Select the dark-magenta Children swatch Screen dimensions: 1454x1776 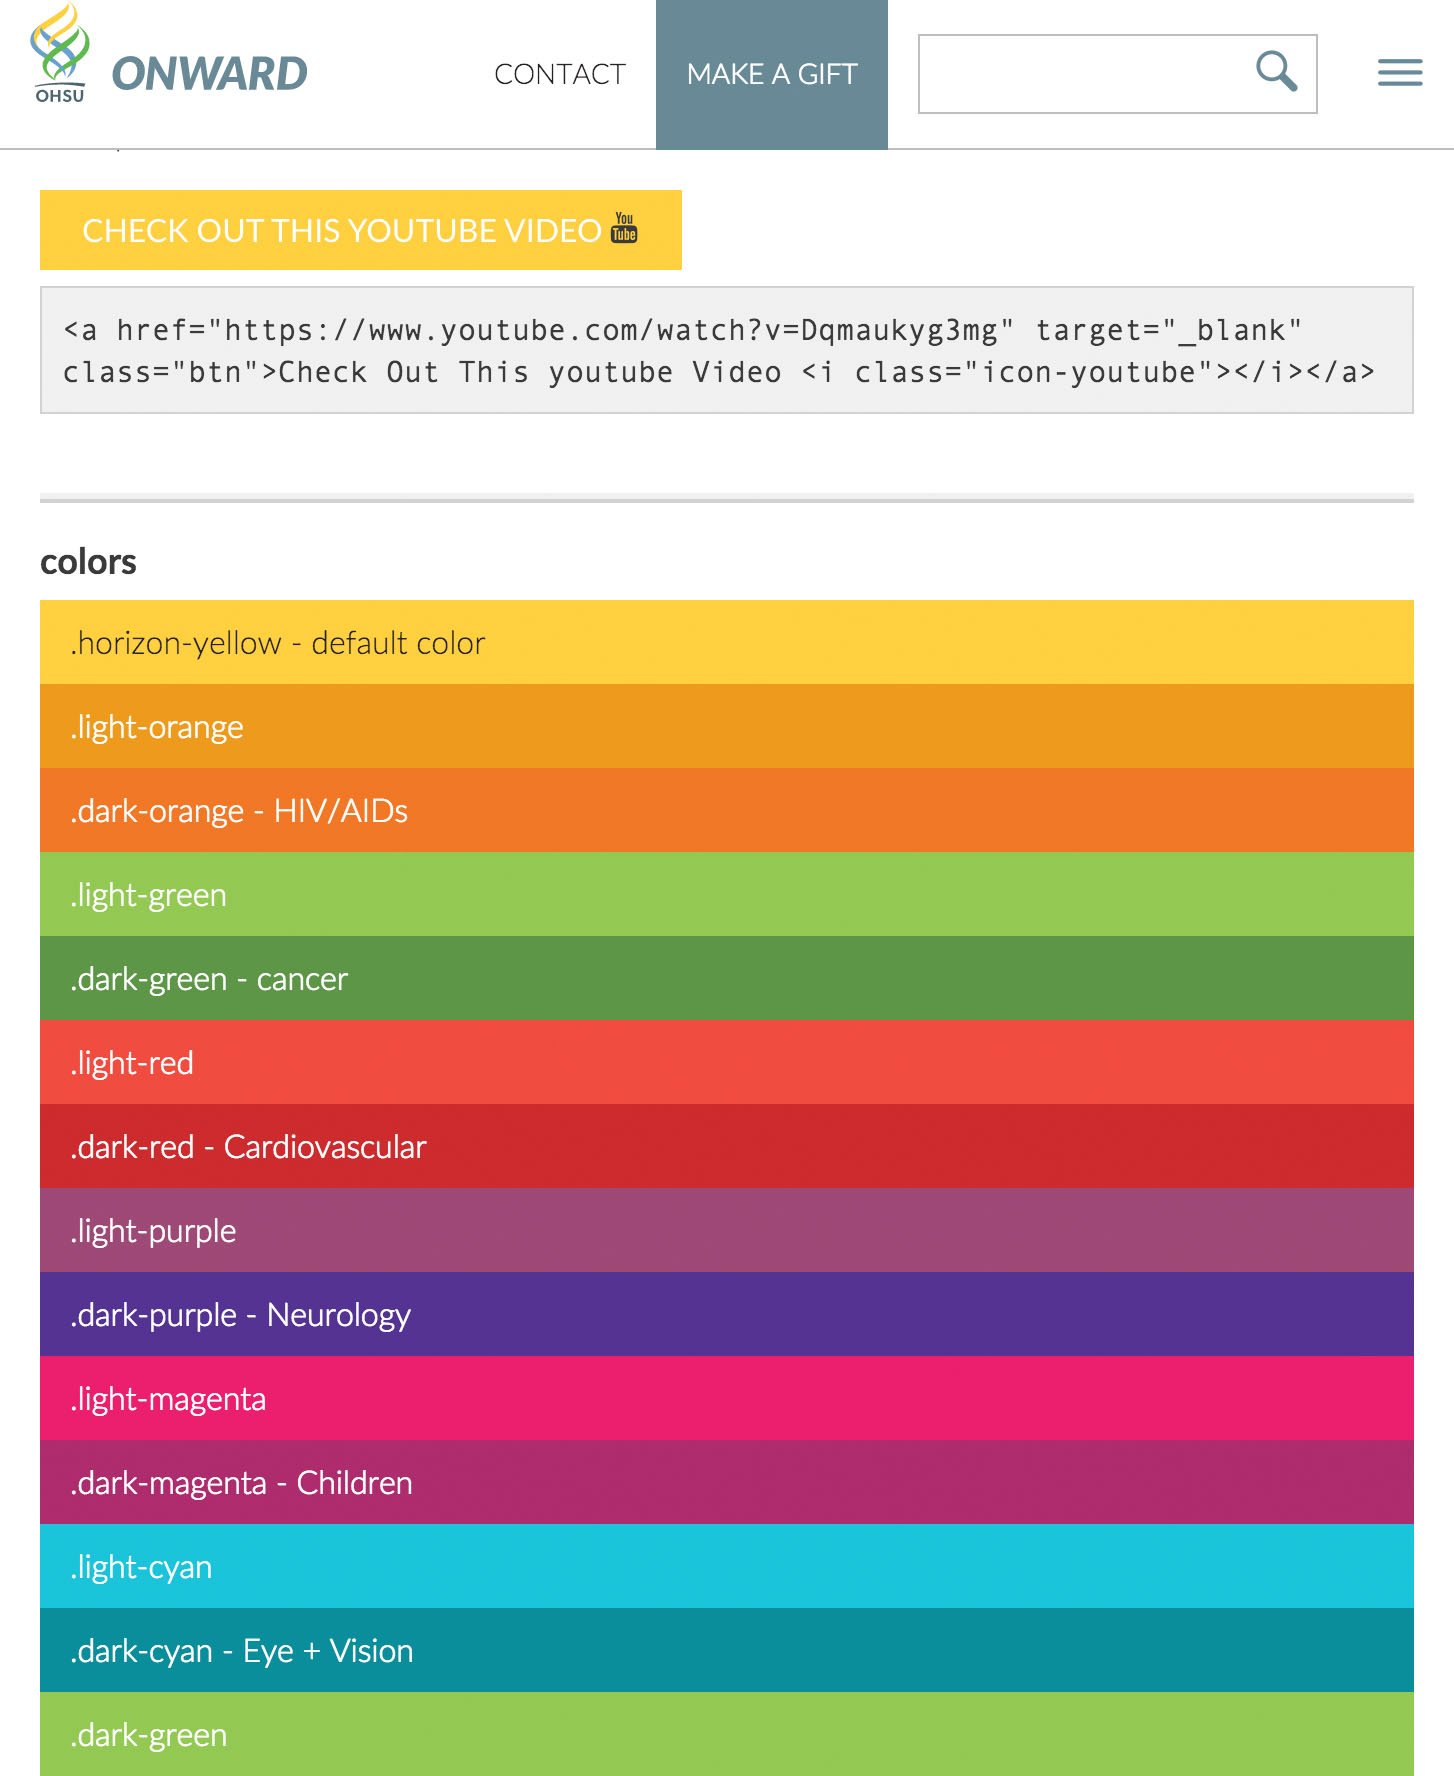tap(726, 1482)
